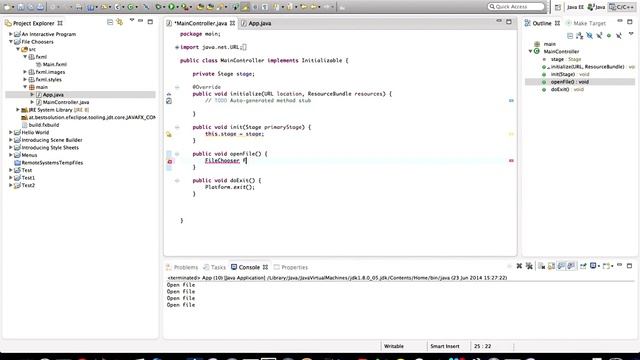Screen dimensions: 640x360
Task: Click Smart Insert in the status bar
Action: coord(444,346)
